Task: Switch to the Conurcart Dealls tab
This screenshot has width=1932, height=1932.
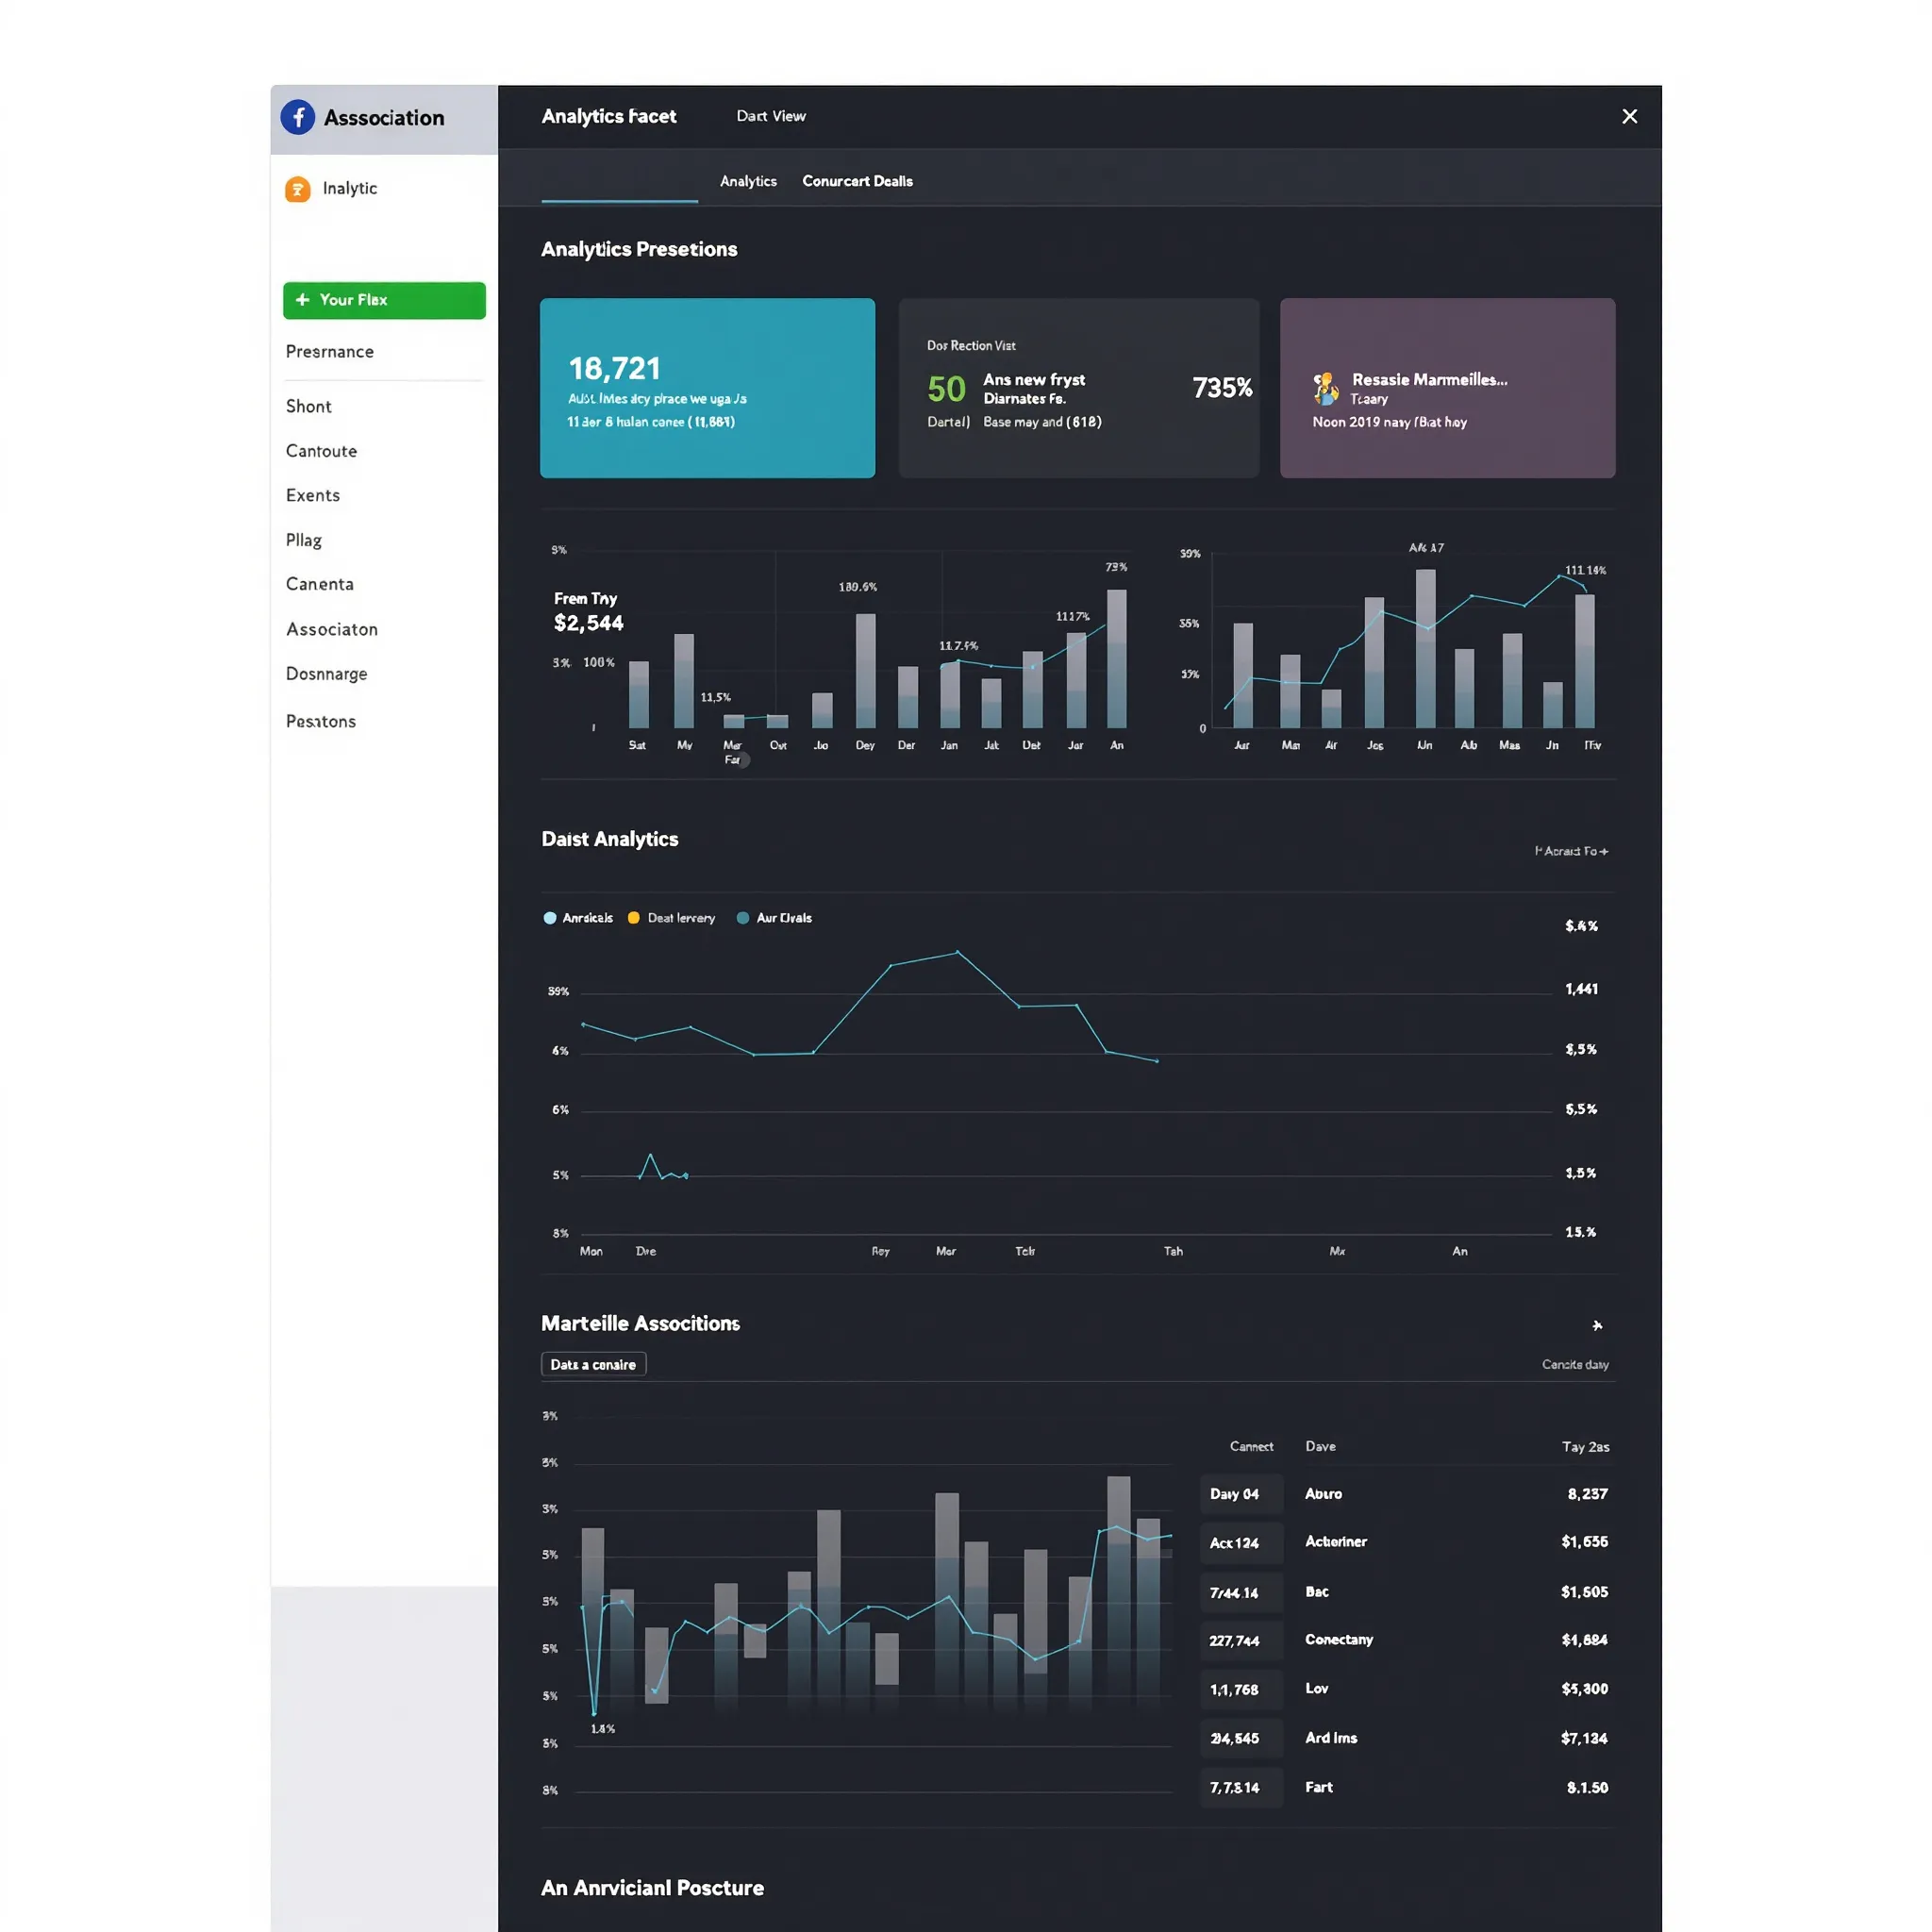Action: pos(857,181)
